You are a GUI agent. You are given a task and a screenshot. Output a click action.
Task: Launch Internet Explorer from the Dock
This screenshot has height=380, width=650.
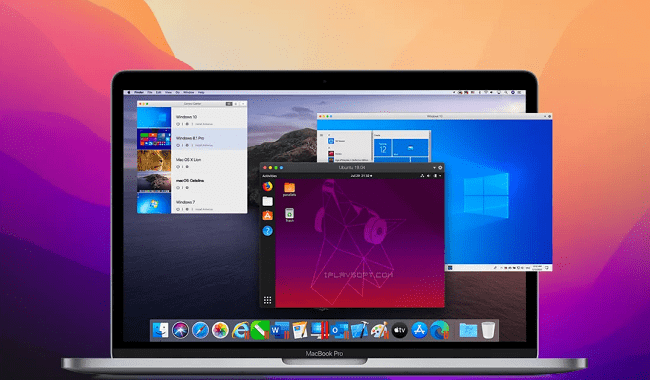pos(240,330)
